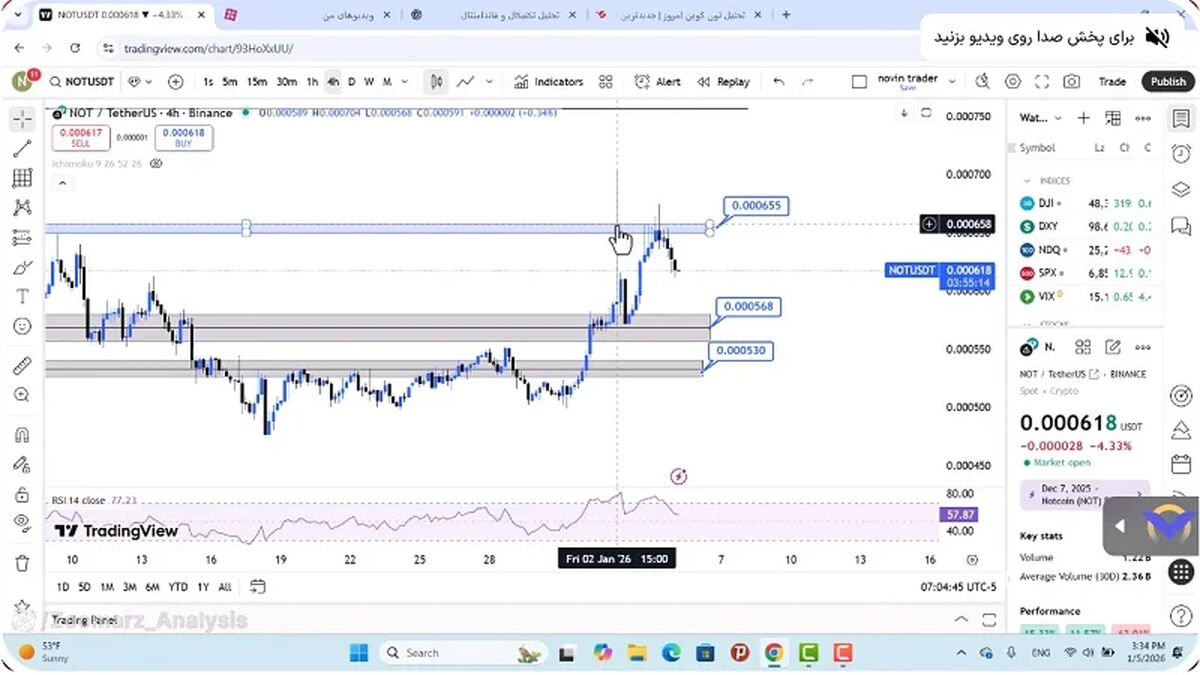This screenshot has height=675, width=1200.
Task: Open indicator templates grid icon
Action: point(606,82)
